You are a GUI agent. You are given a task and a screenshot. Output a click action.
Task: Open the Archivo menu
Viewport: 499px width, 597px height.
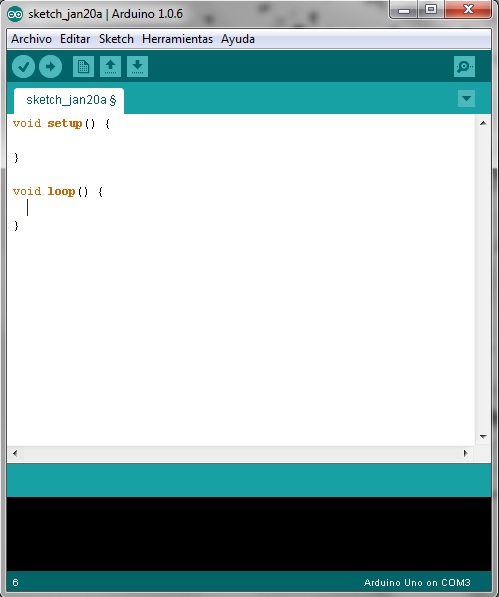[31, 39]
